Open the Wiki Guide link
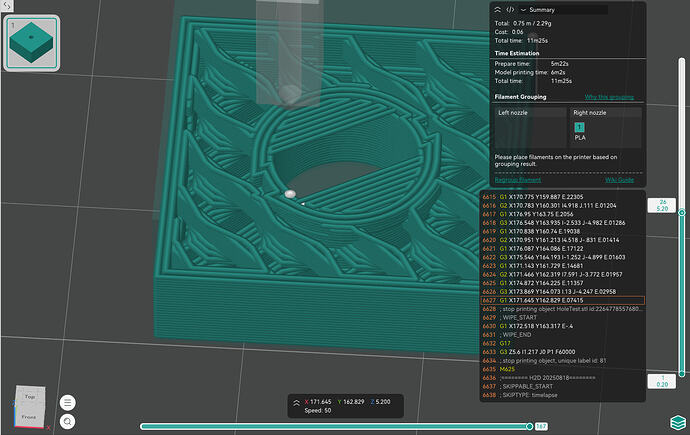The width and height of the screenshot is (690, 435). click(x=620, y=179)
